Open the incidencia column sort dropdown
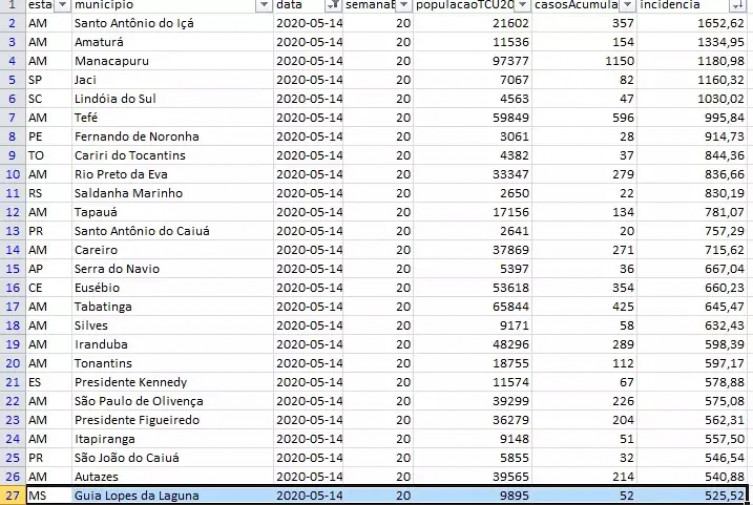This screenshot has width=753, height=505. click(737, 5)
